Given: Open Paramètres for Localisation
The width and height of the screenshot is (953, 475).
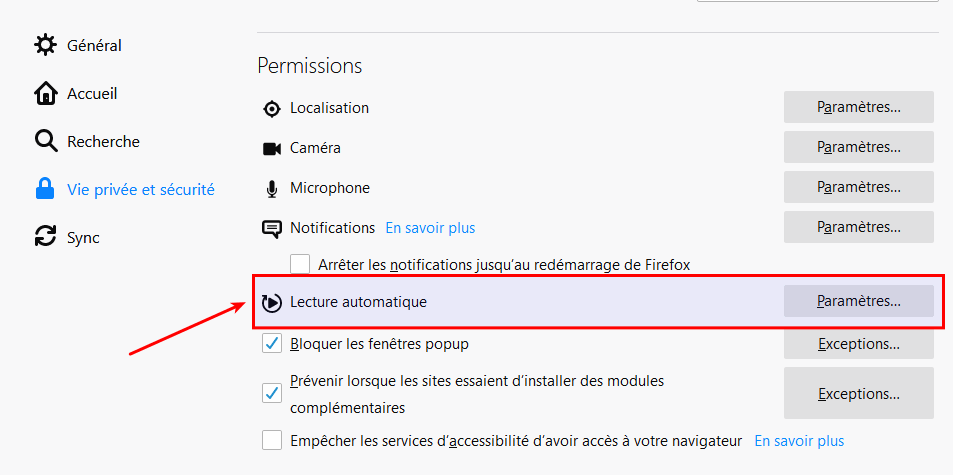Looking at the screenshot, I should click(x=858, y=107).
